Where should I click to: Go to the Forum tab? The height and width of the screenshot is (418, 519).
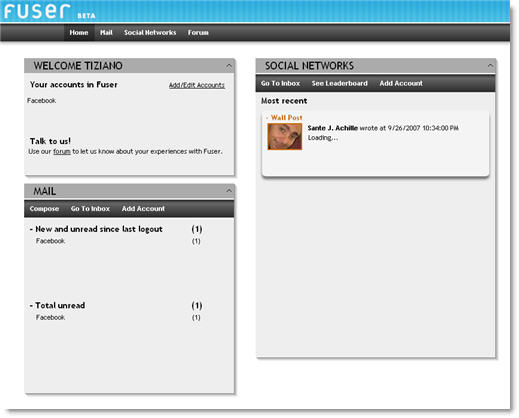(x=198, y=33)
